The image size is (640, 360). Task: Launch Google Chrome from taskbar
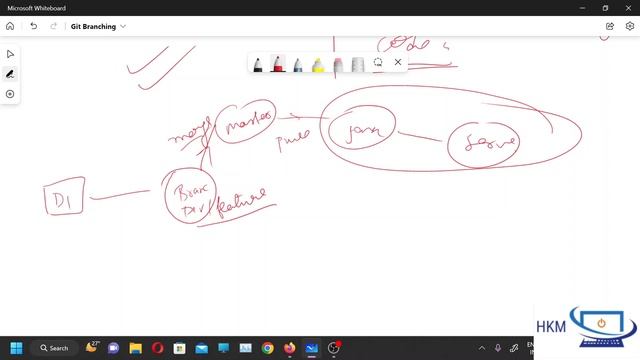[268, 348]
